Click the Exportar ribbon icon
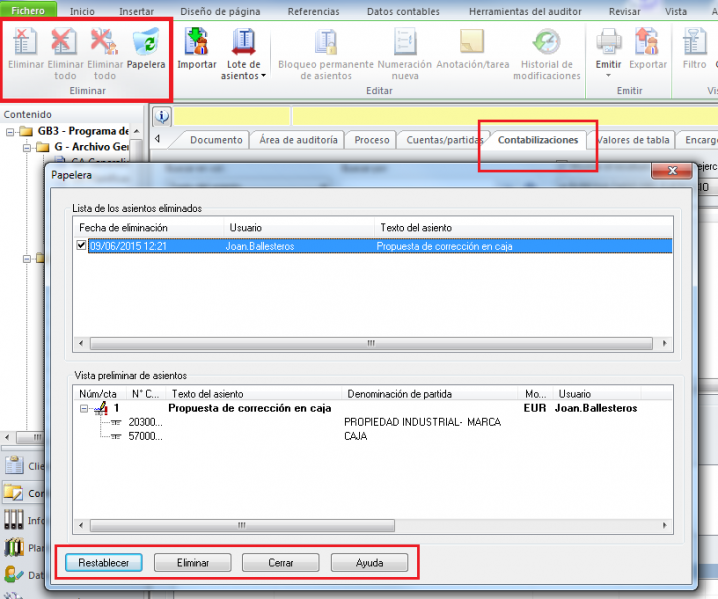This screenshot has height=599, width=718. pos(648,47)
